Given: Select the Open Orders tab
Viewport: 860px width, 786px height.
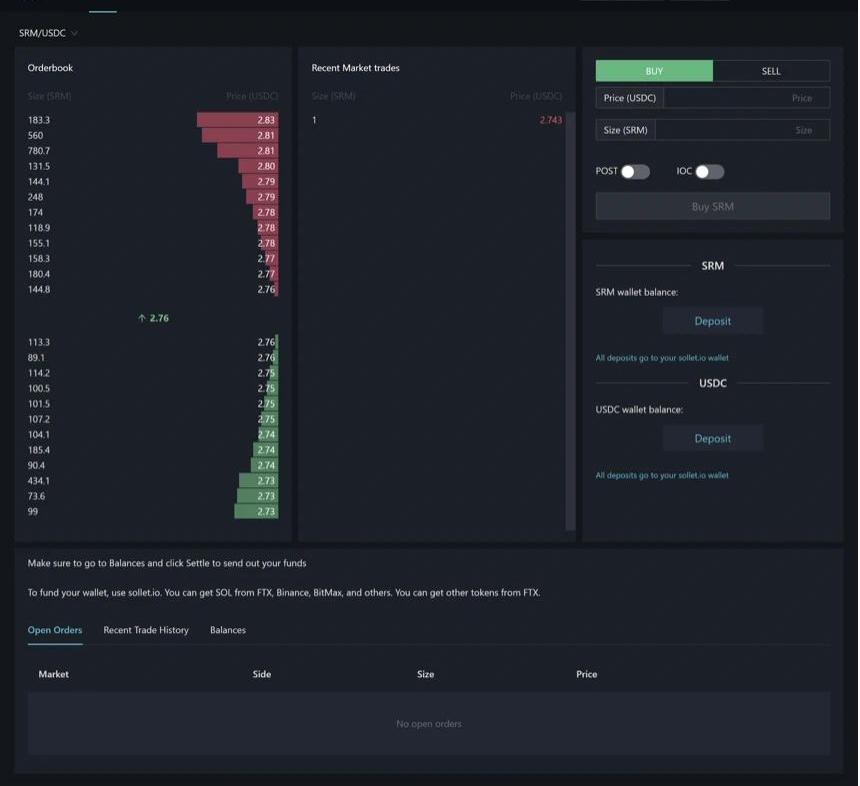Looking at the screenshot, I should click(x=55, y=630).
